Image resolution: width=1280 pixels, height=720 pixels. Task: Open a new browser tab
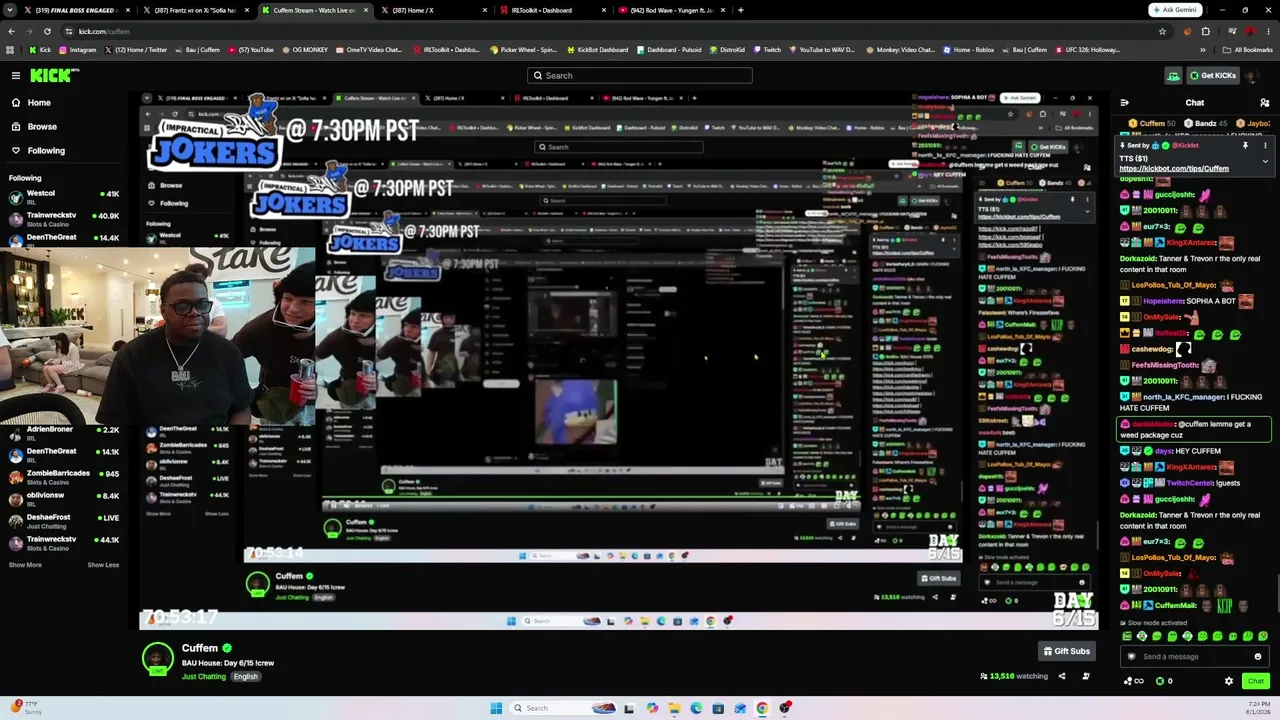click(x=740, y=10)
